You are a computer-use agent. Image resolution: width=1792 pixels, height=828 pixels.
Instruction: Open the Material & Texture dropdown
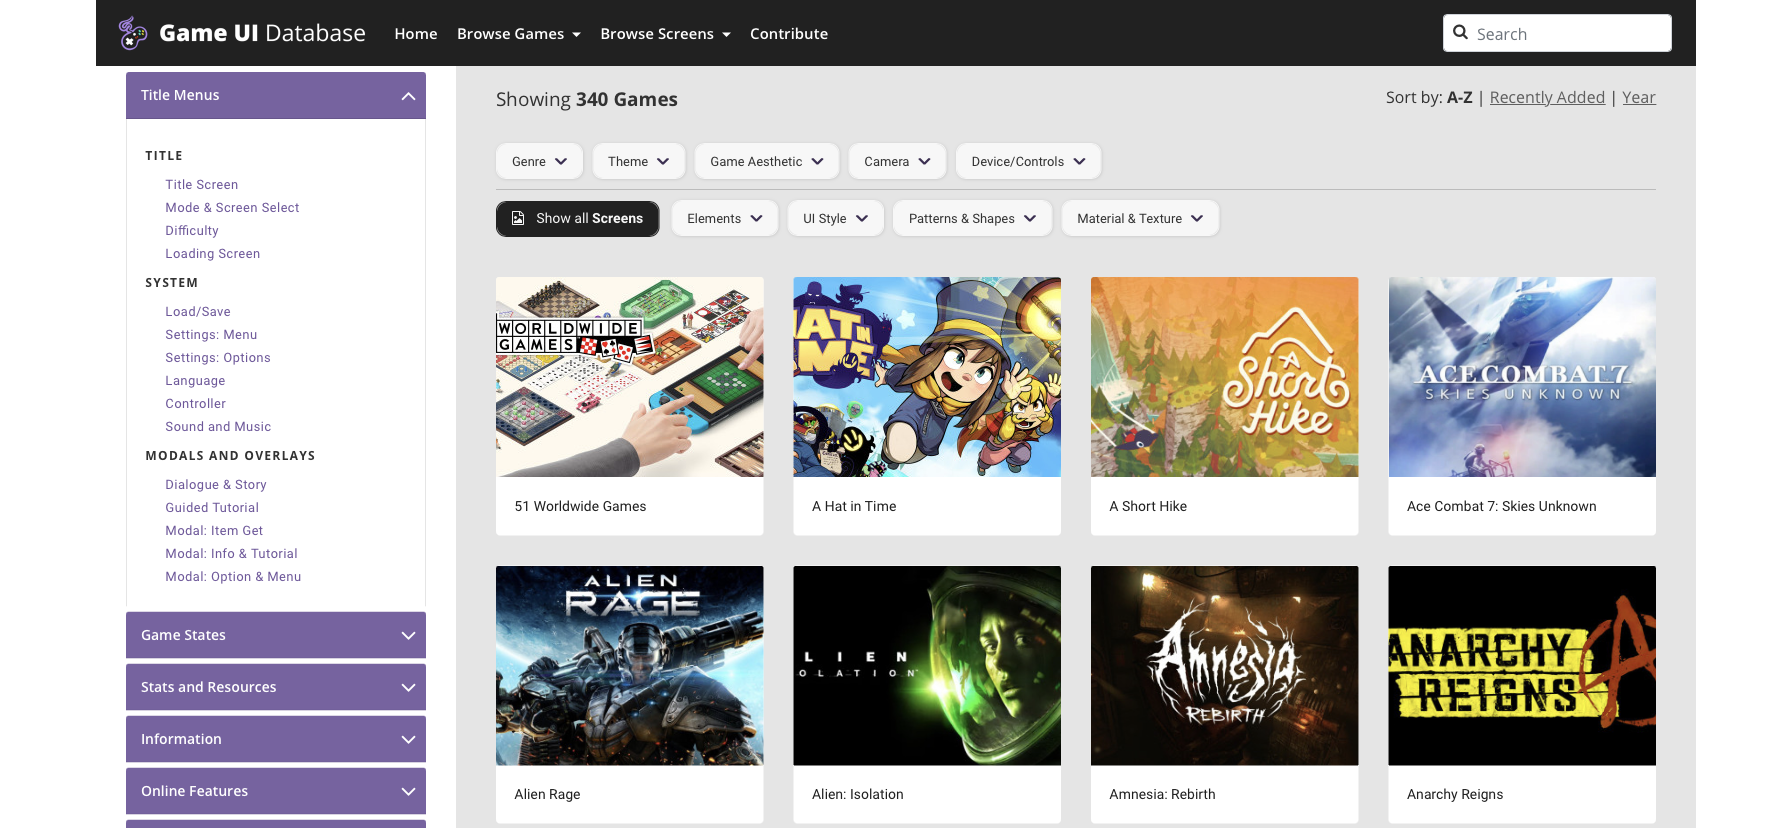click(1140, 218)
